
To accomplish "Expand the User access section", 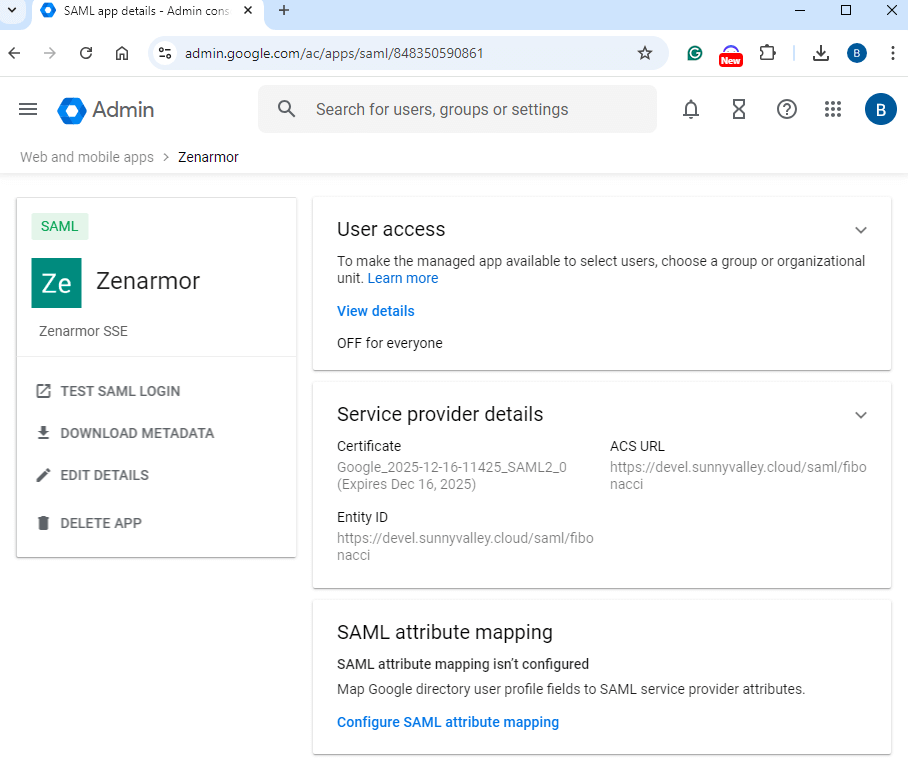I will point(860,230).
